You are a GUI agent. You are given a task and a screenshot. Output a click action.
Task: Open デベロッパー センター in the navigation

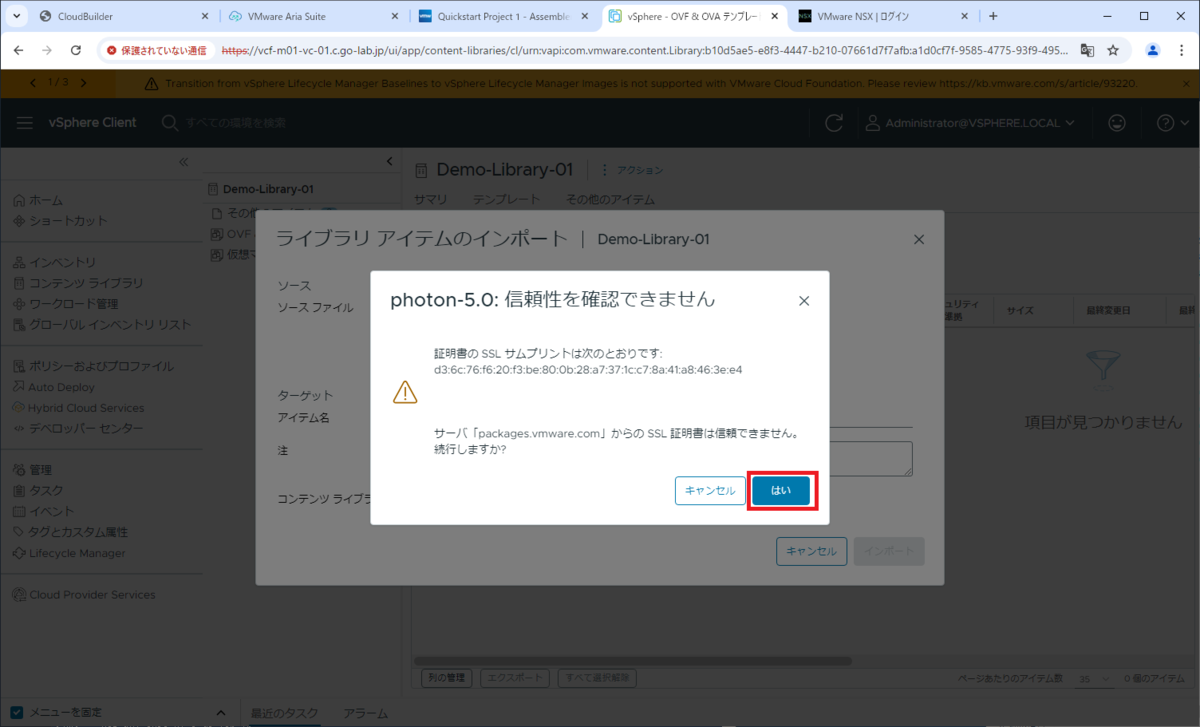pyautogui.click(x=86, y=429)
